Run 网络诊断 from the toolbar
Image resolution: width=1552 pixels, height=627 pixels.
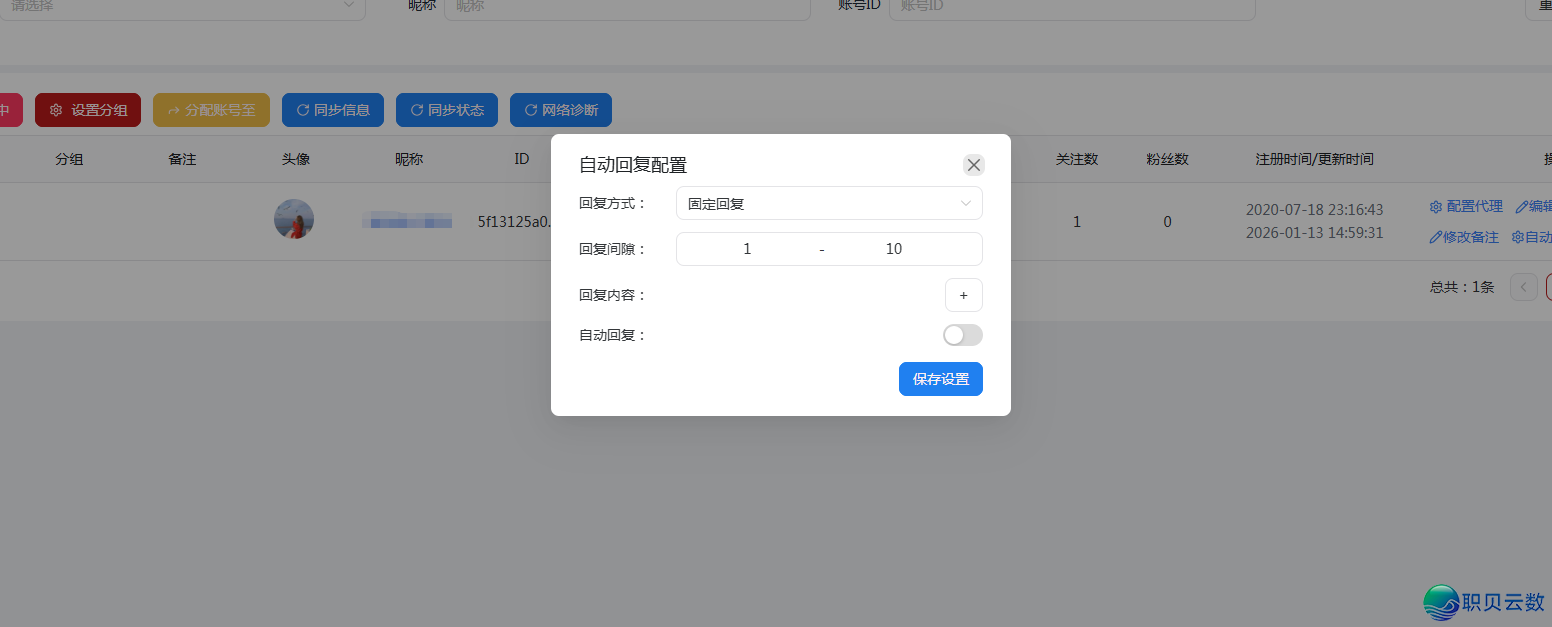(x=560, y=110)
